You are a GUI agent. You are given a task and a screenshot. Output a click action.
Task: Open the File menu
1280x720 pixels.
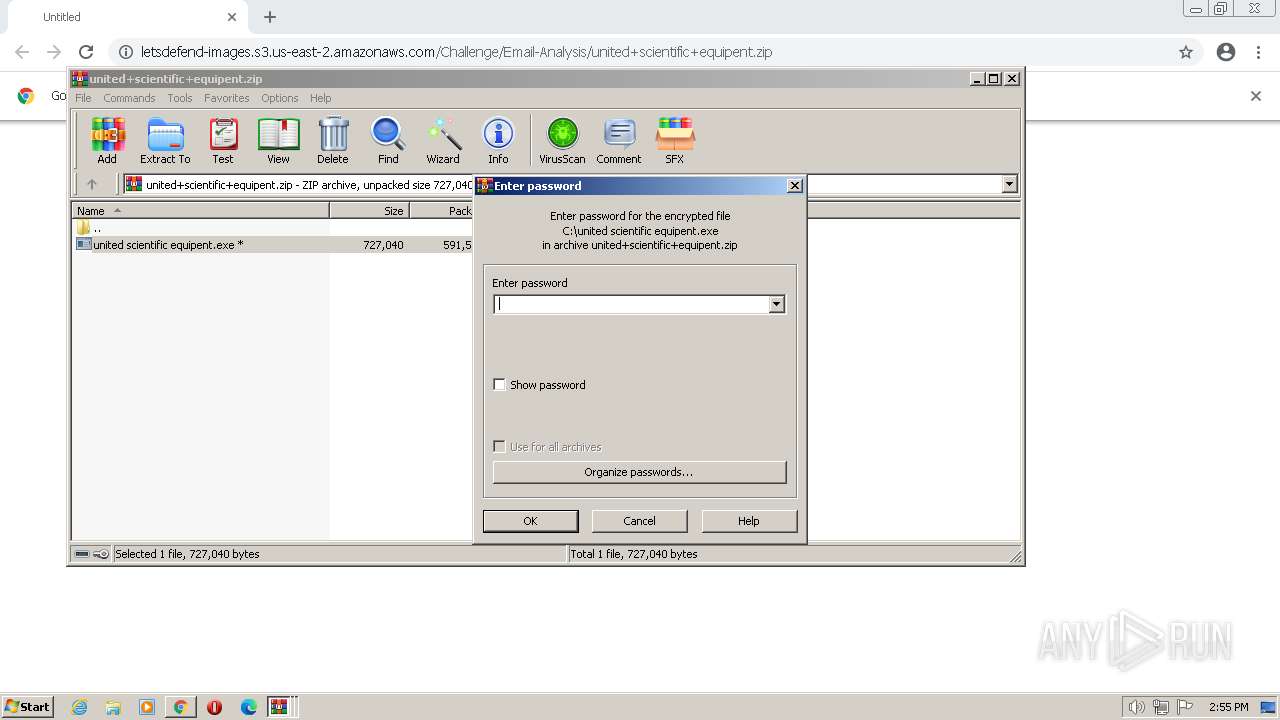83,98
